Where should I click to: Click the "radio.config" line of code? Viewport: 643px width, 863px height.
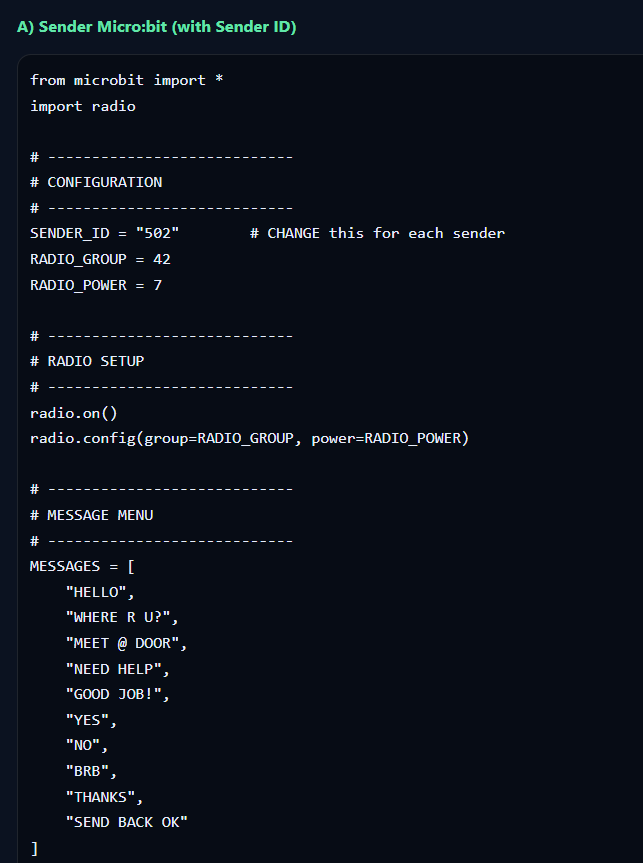point(249,438)
